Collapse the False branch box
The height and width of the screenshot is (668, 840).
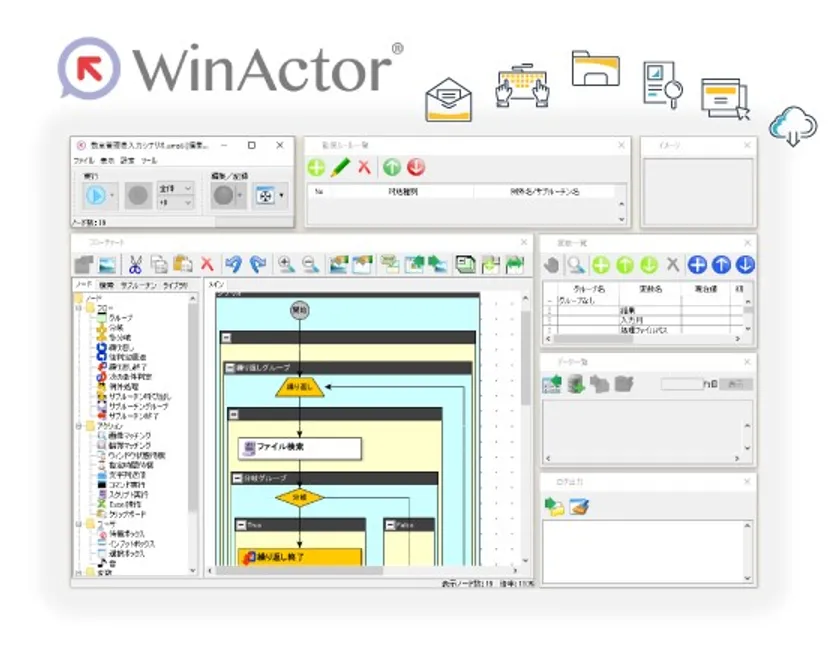[x=391, y=525]
